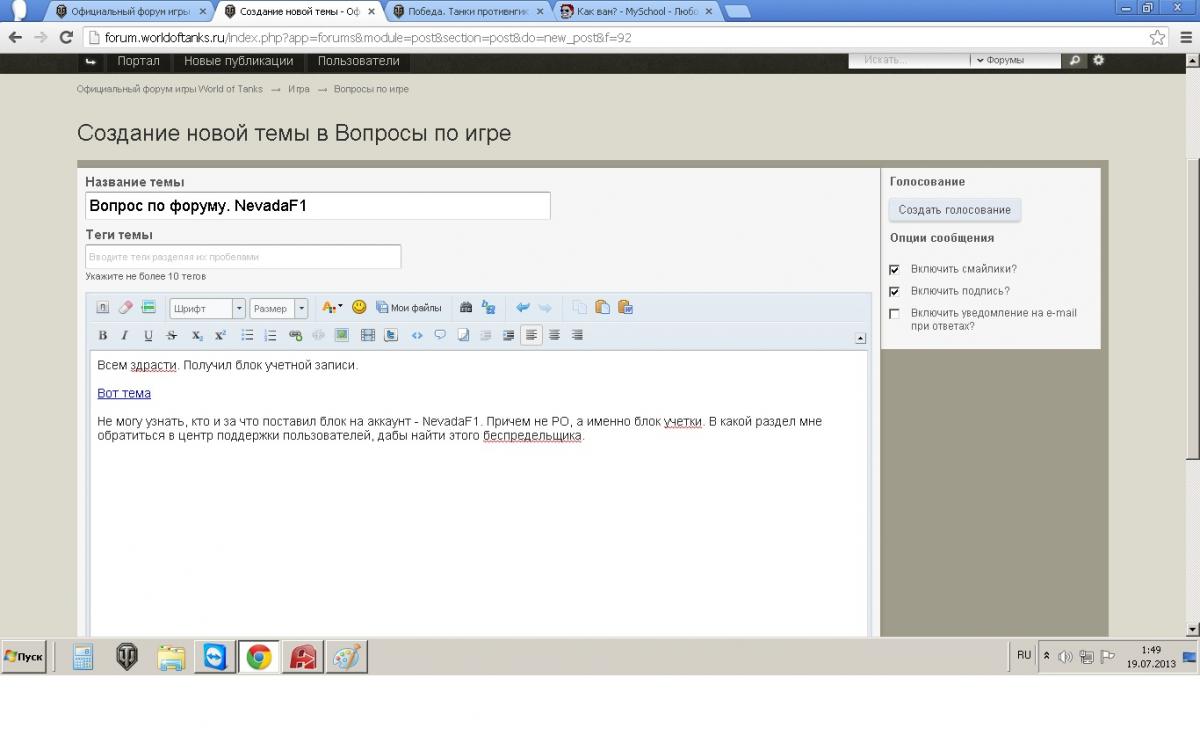Toggle bold formatting in the editor
Viewport: 1200px width, 736px height.
(x=102, y=336)
